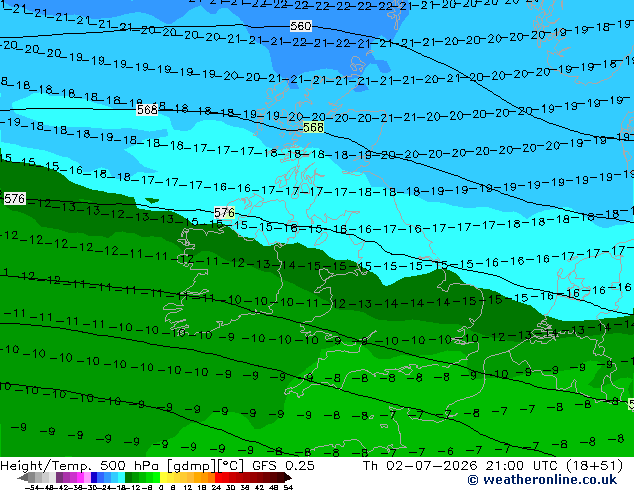Click the bright red swatch above 24
The width and height of the screenshot is (634, 490).
218,477
